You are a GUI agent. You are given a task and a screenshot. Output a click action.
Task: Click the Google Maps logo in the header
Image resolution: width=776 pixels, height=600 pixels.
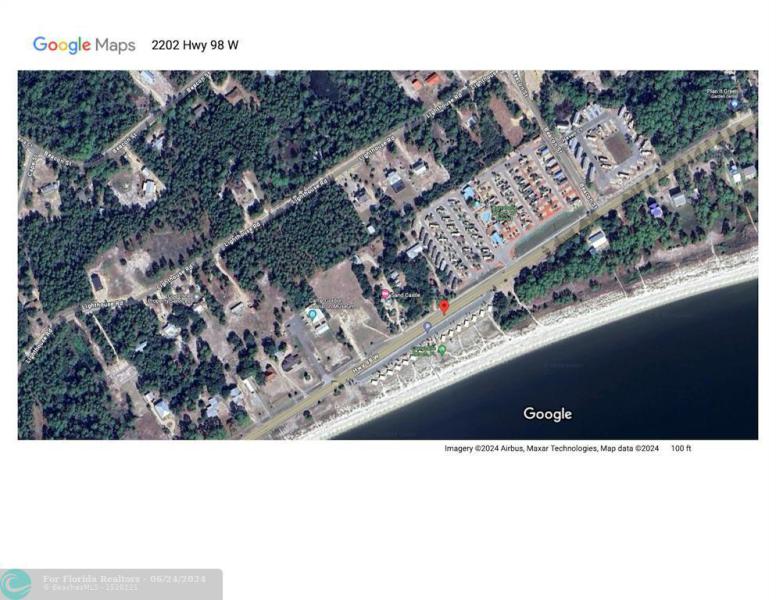coord(84,45)
